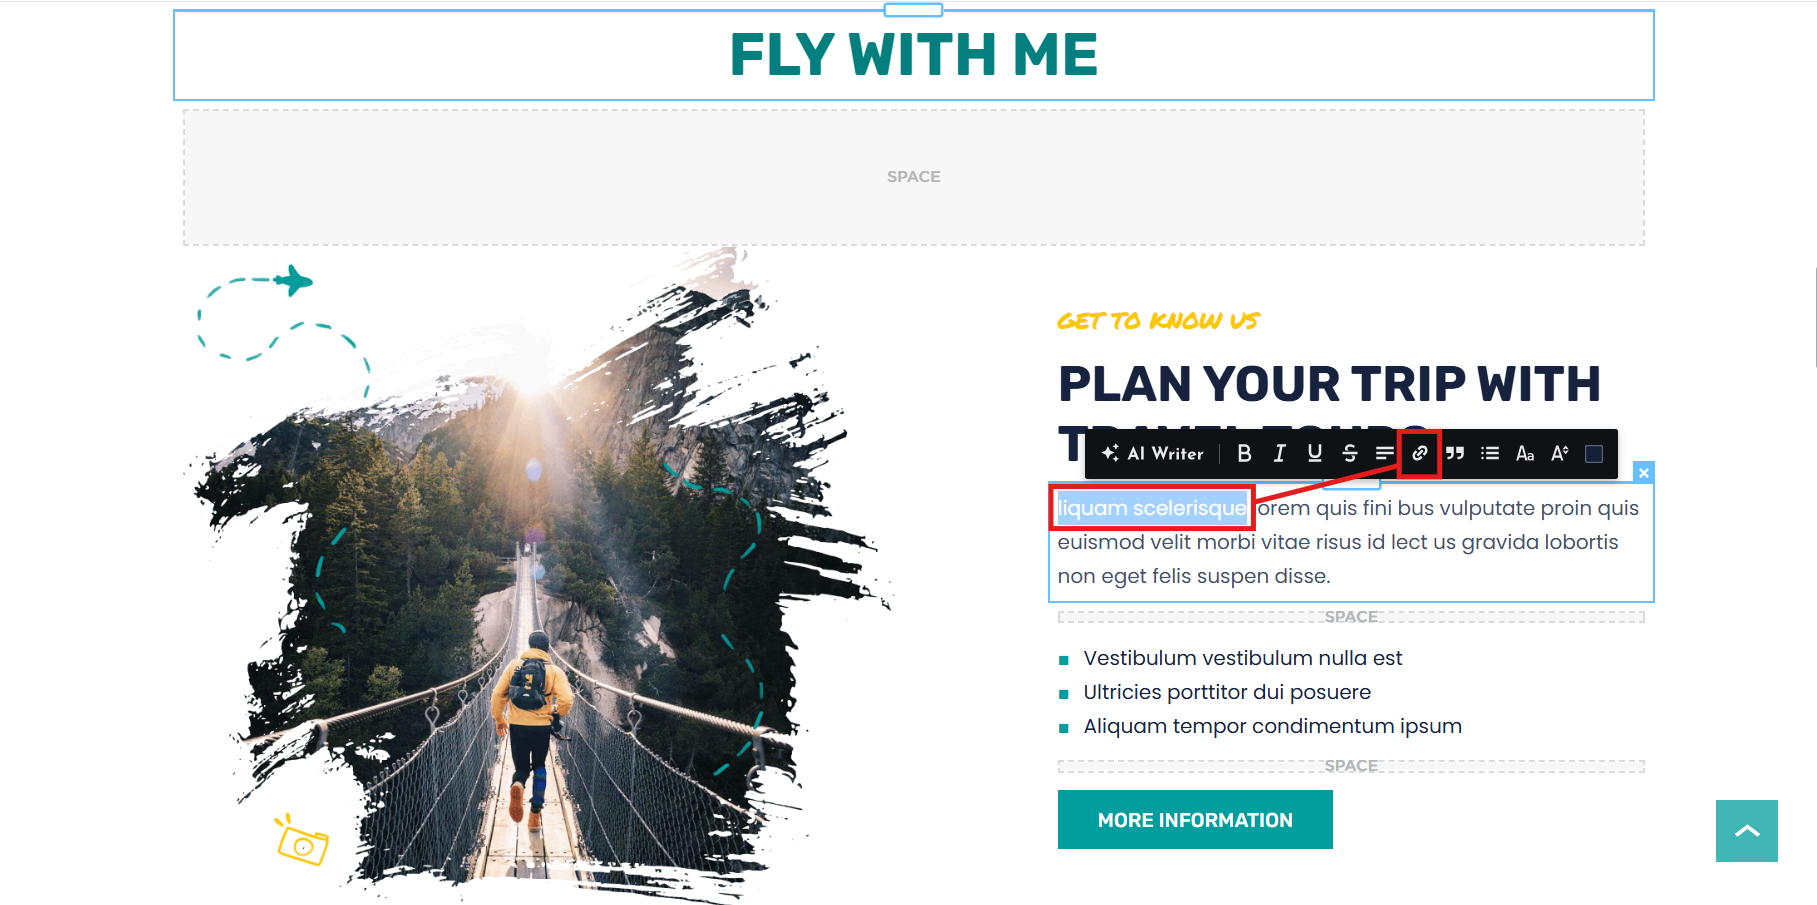Click the MORE INFORMATION button
This screenshot has height=905, width=1817.
tap(1195, 820)
